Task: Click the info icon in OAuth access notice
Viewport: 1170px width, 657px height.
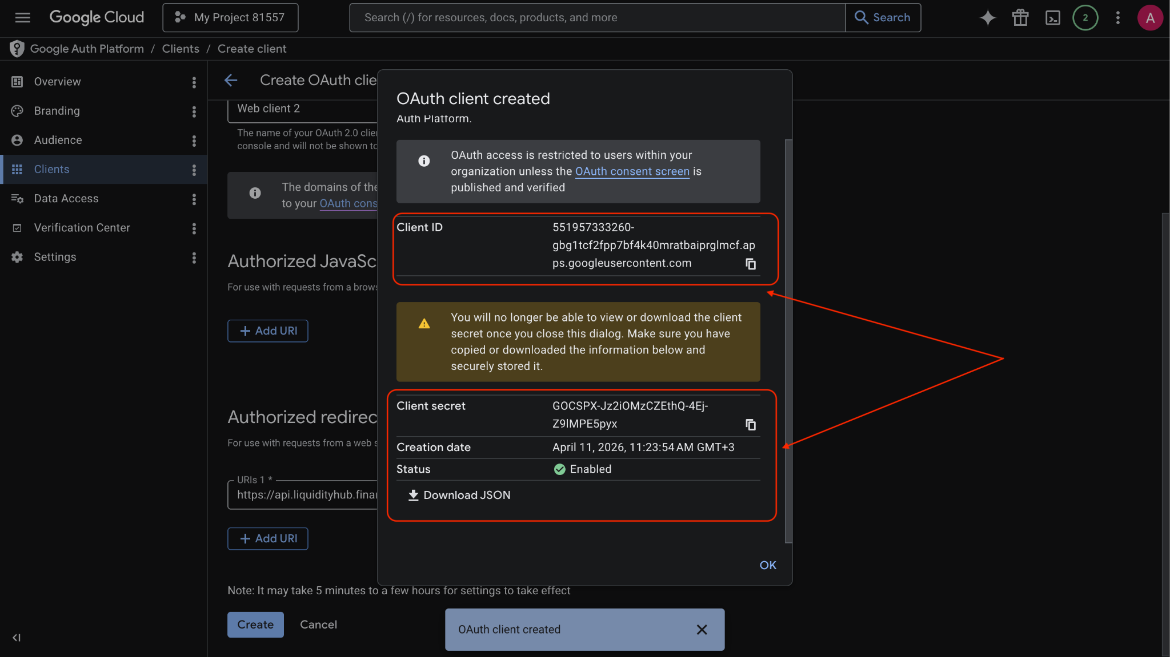Action: pos(424,161)
